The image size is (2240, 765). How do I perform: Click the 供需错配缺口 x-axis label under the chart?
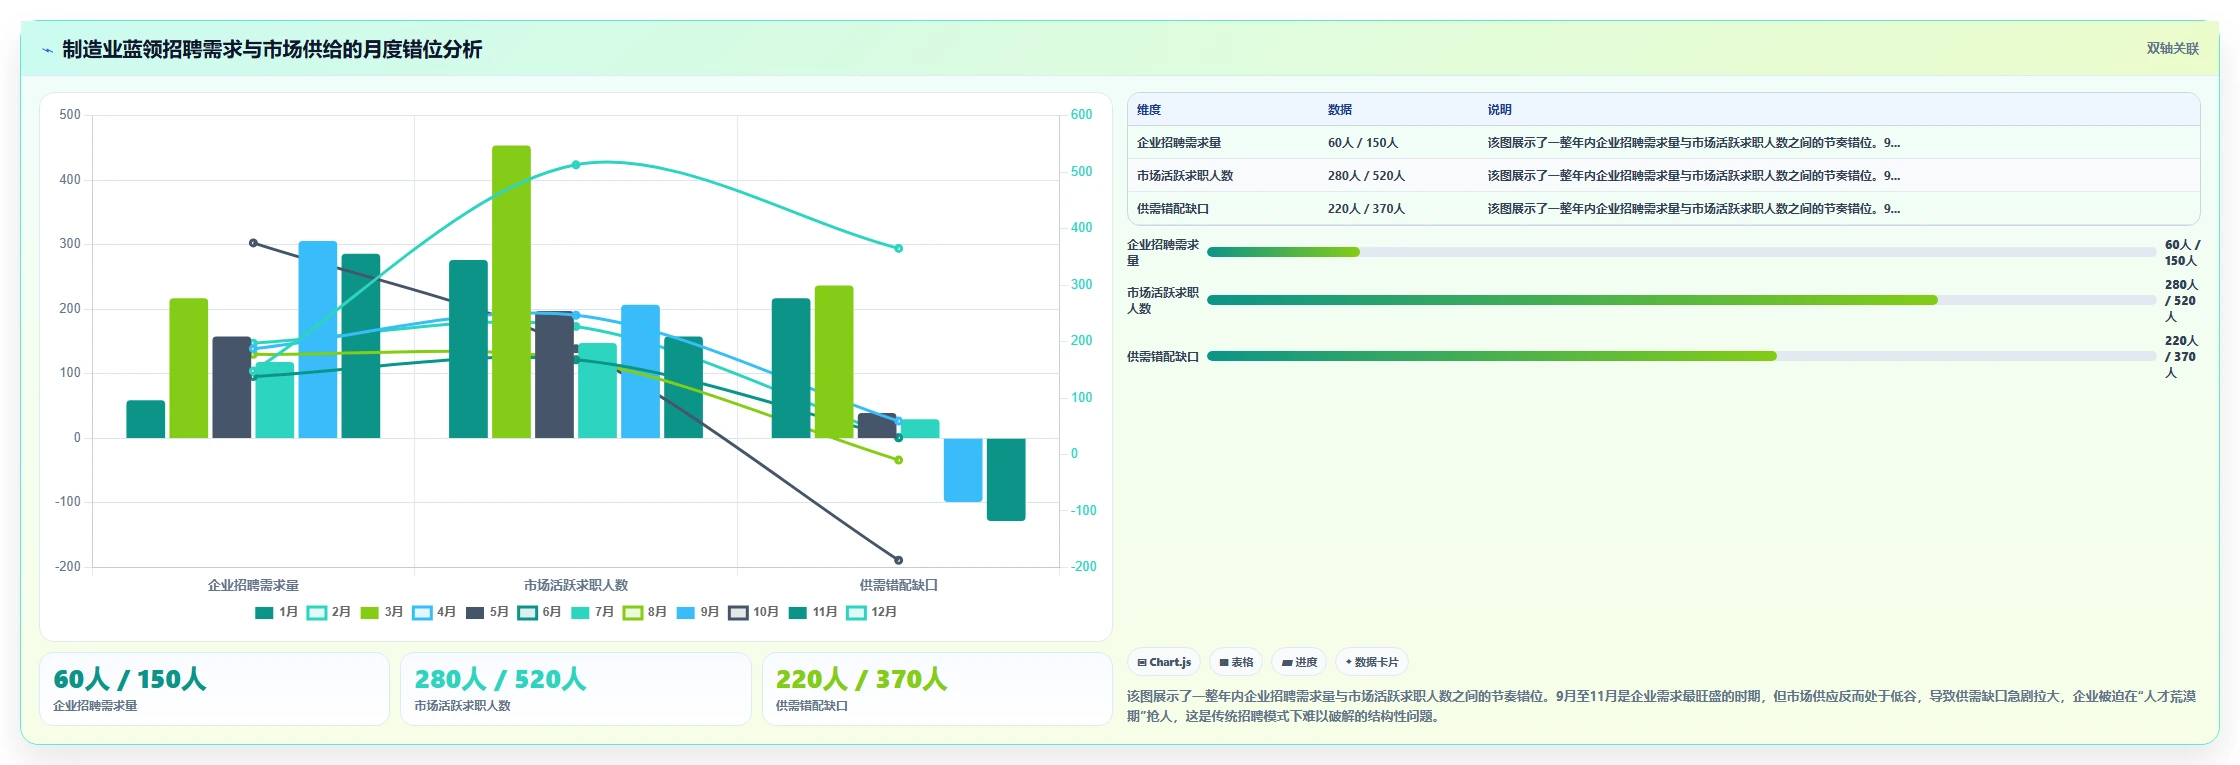click(899, 585)
